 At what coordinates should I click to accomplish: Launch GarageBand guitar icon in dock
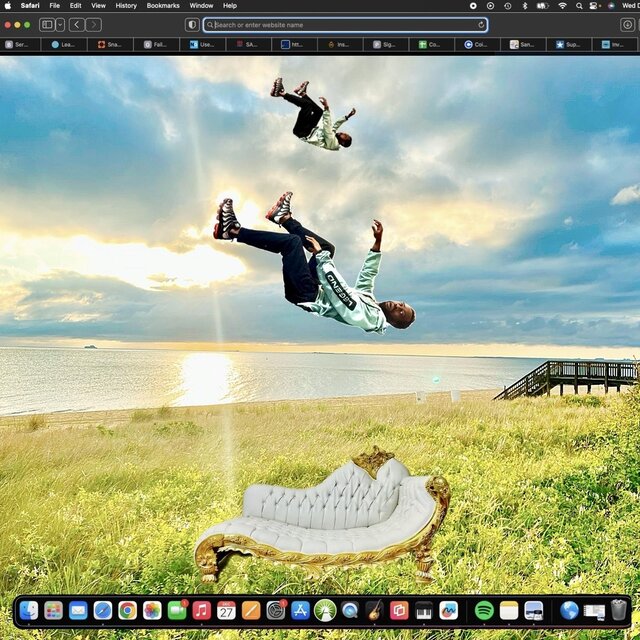(374, 610)
